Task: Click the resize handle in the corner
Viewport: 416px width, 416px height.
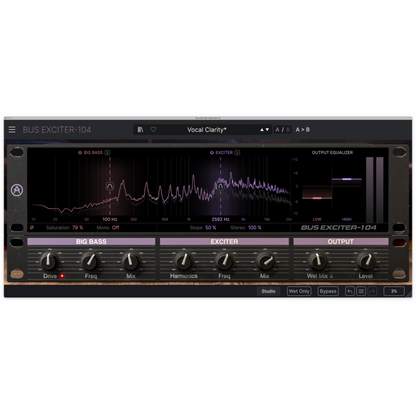Action: [409, 294]
